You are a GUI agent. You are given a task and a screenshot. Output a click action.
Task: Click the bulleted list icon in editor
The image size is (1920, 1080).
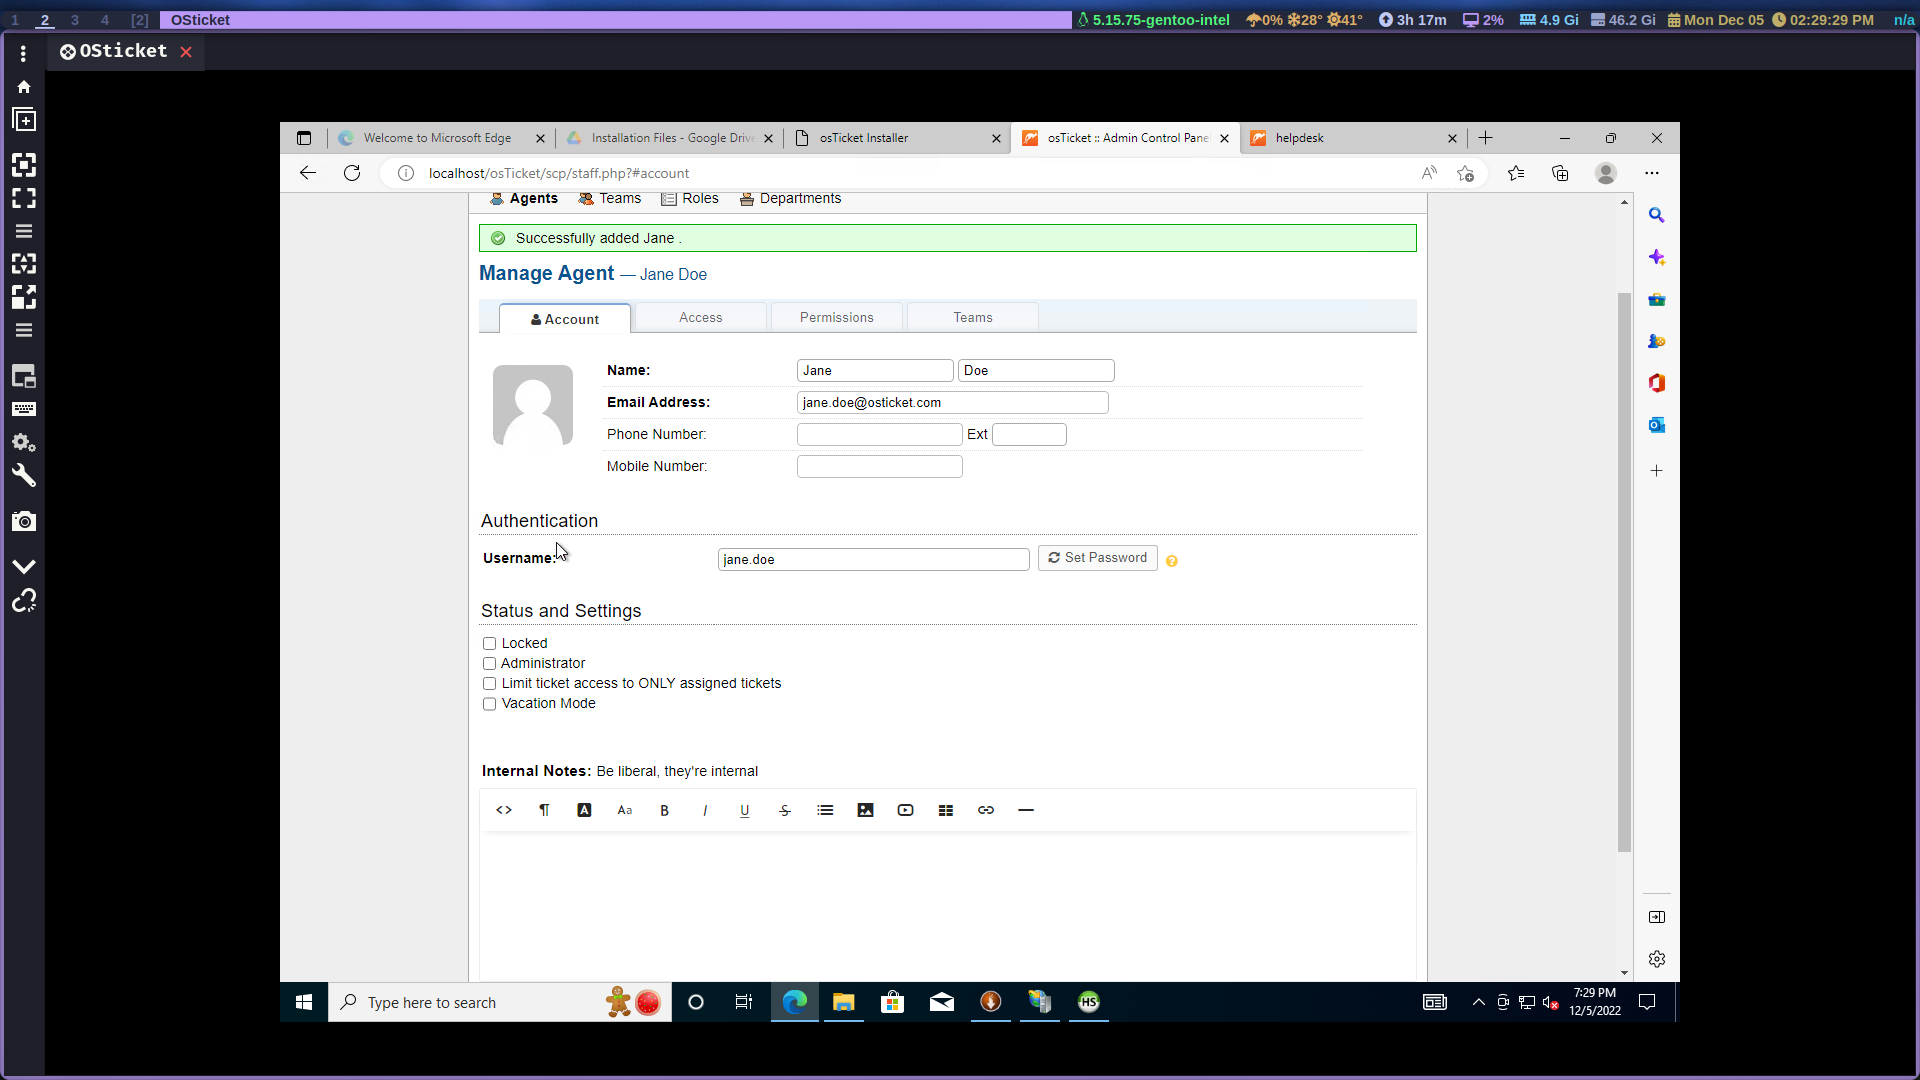tap(824, 810)
